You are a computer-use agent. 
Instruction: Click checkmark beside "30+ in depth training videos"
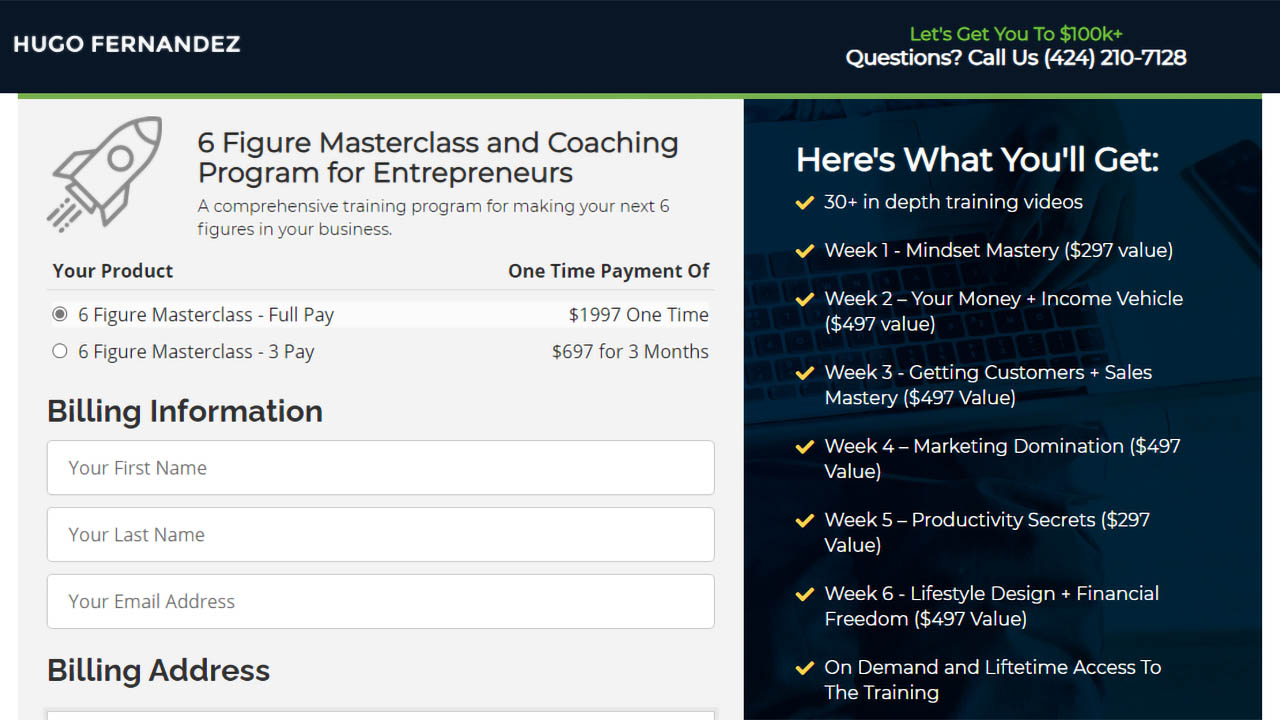(x=805, y=202)
